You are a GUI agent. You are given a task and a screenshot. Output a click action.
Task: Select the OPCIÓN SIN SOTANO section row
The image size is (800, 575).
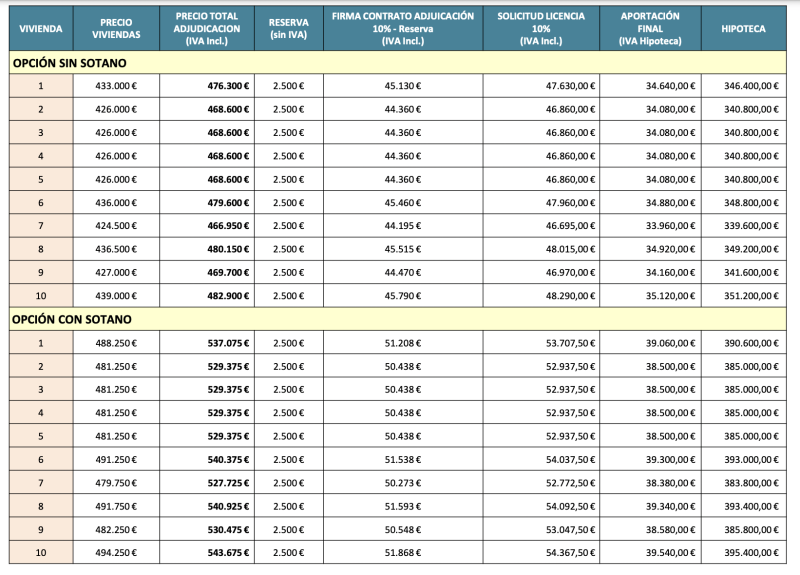(397, 63)
